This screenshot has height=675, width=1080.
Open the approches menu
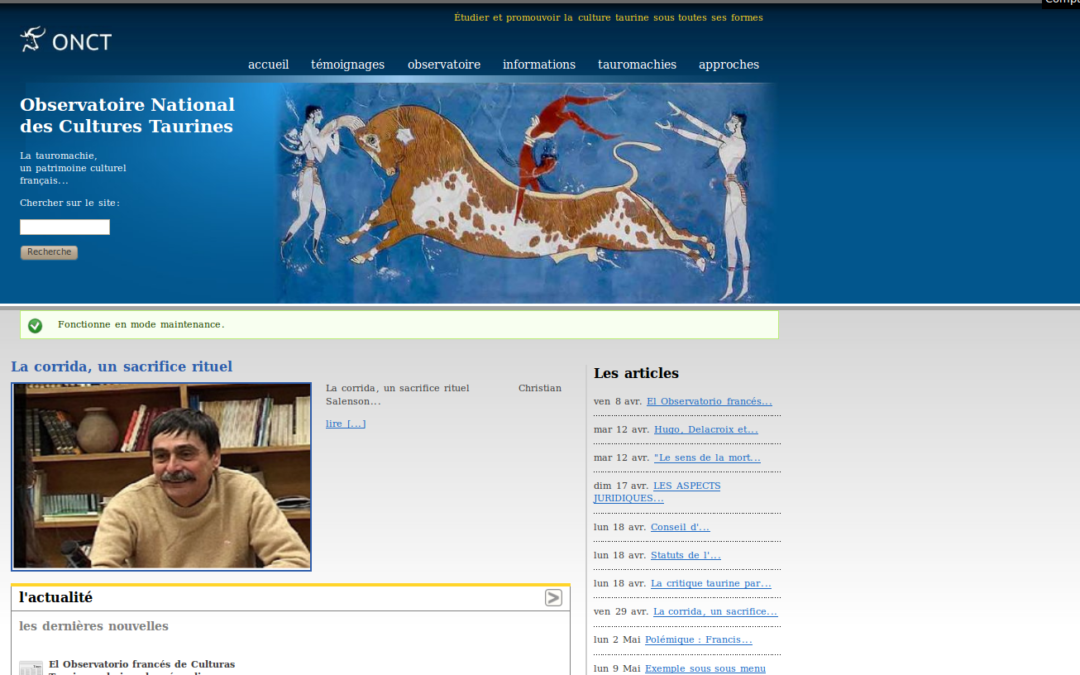(x=729, y=64)
